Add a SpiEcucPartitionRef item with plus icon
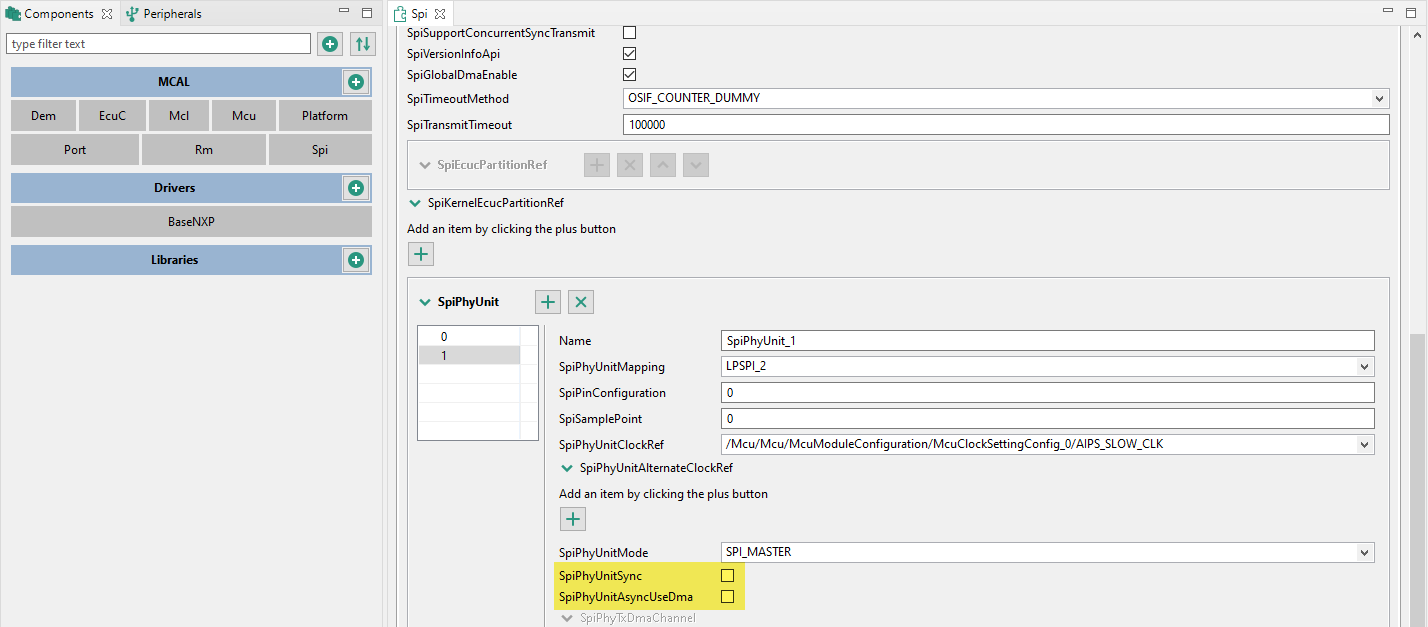 point(597,165)
